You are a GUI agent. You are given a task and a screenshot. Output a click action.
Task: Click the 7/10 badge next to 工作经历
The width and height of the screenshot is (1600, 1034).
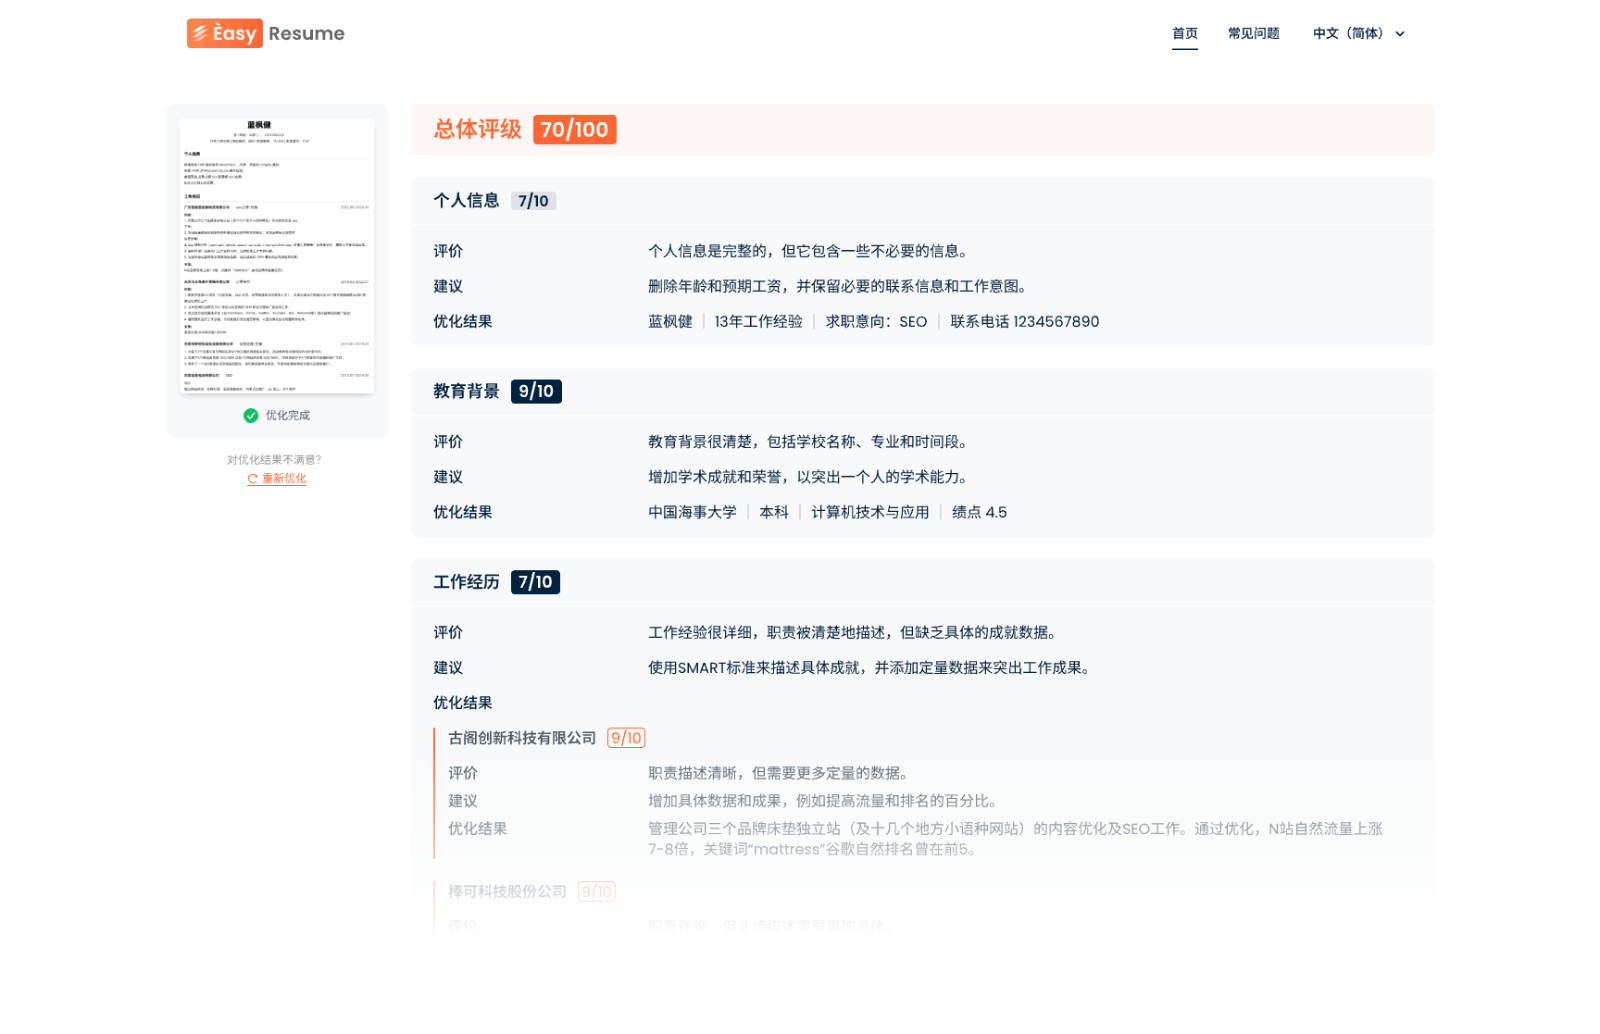click(536, 581)
